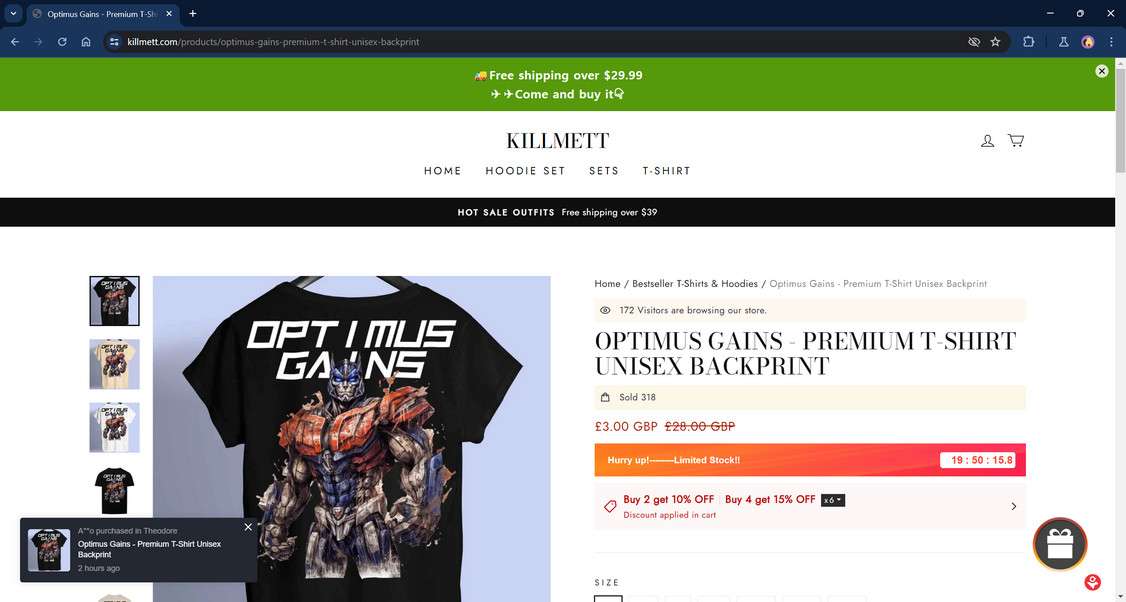Viewport: 1126px width, 602px height.
Task: Open the account login icon
Action: [x=987, y=141]
